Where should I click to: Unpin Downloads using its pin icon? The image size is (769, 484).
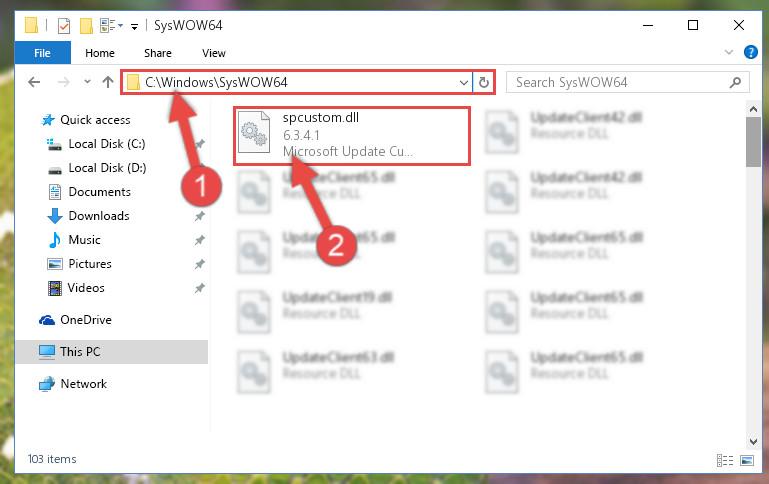pyautogui.click(x=200, y=216)
